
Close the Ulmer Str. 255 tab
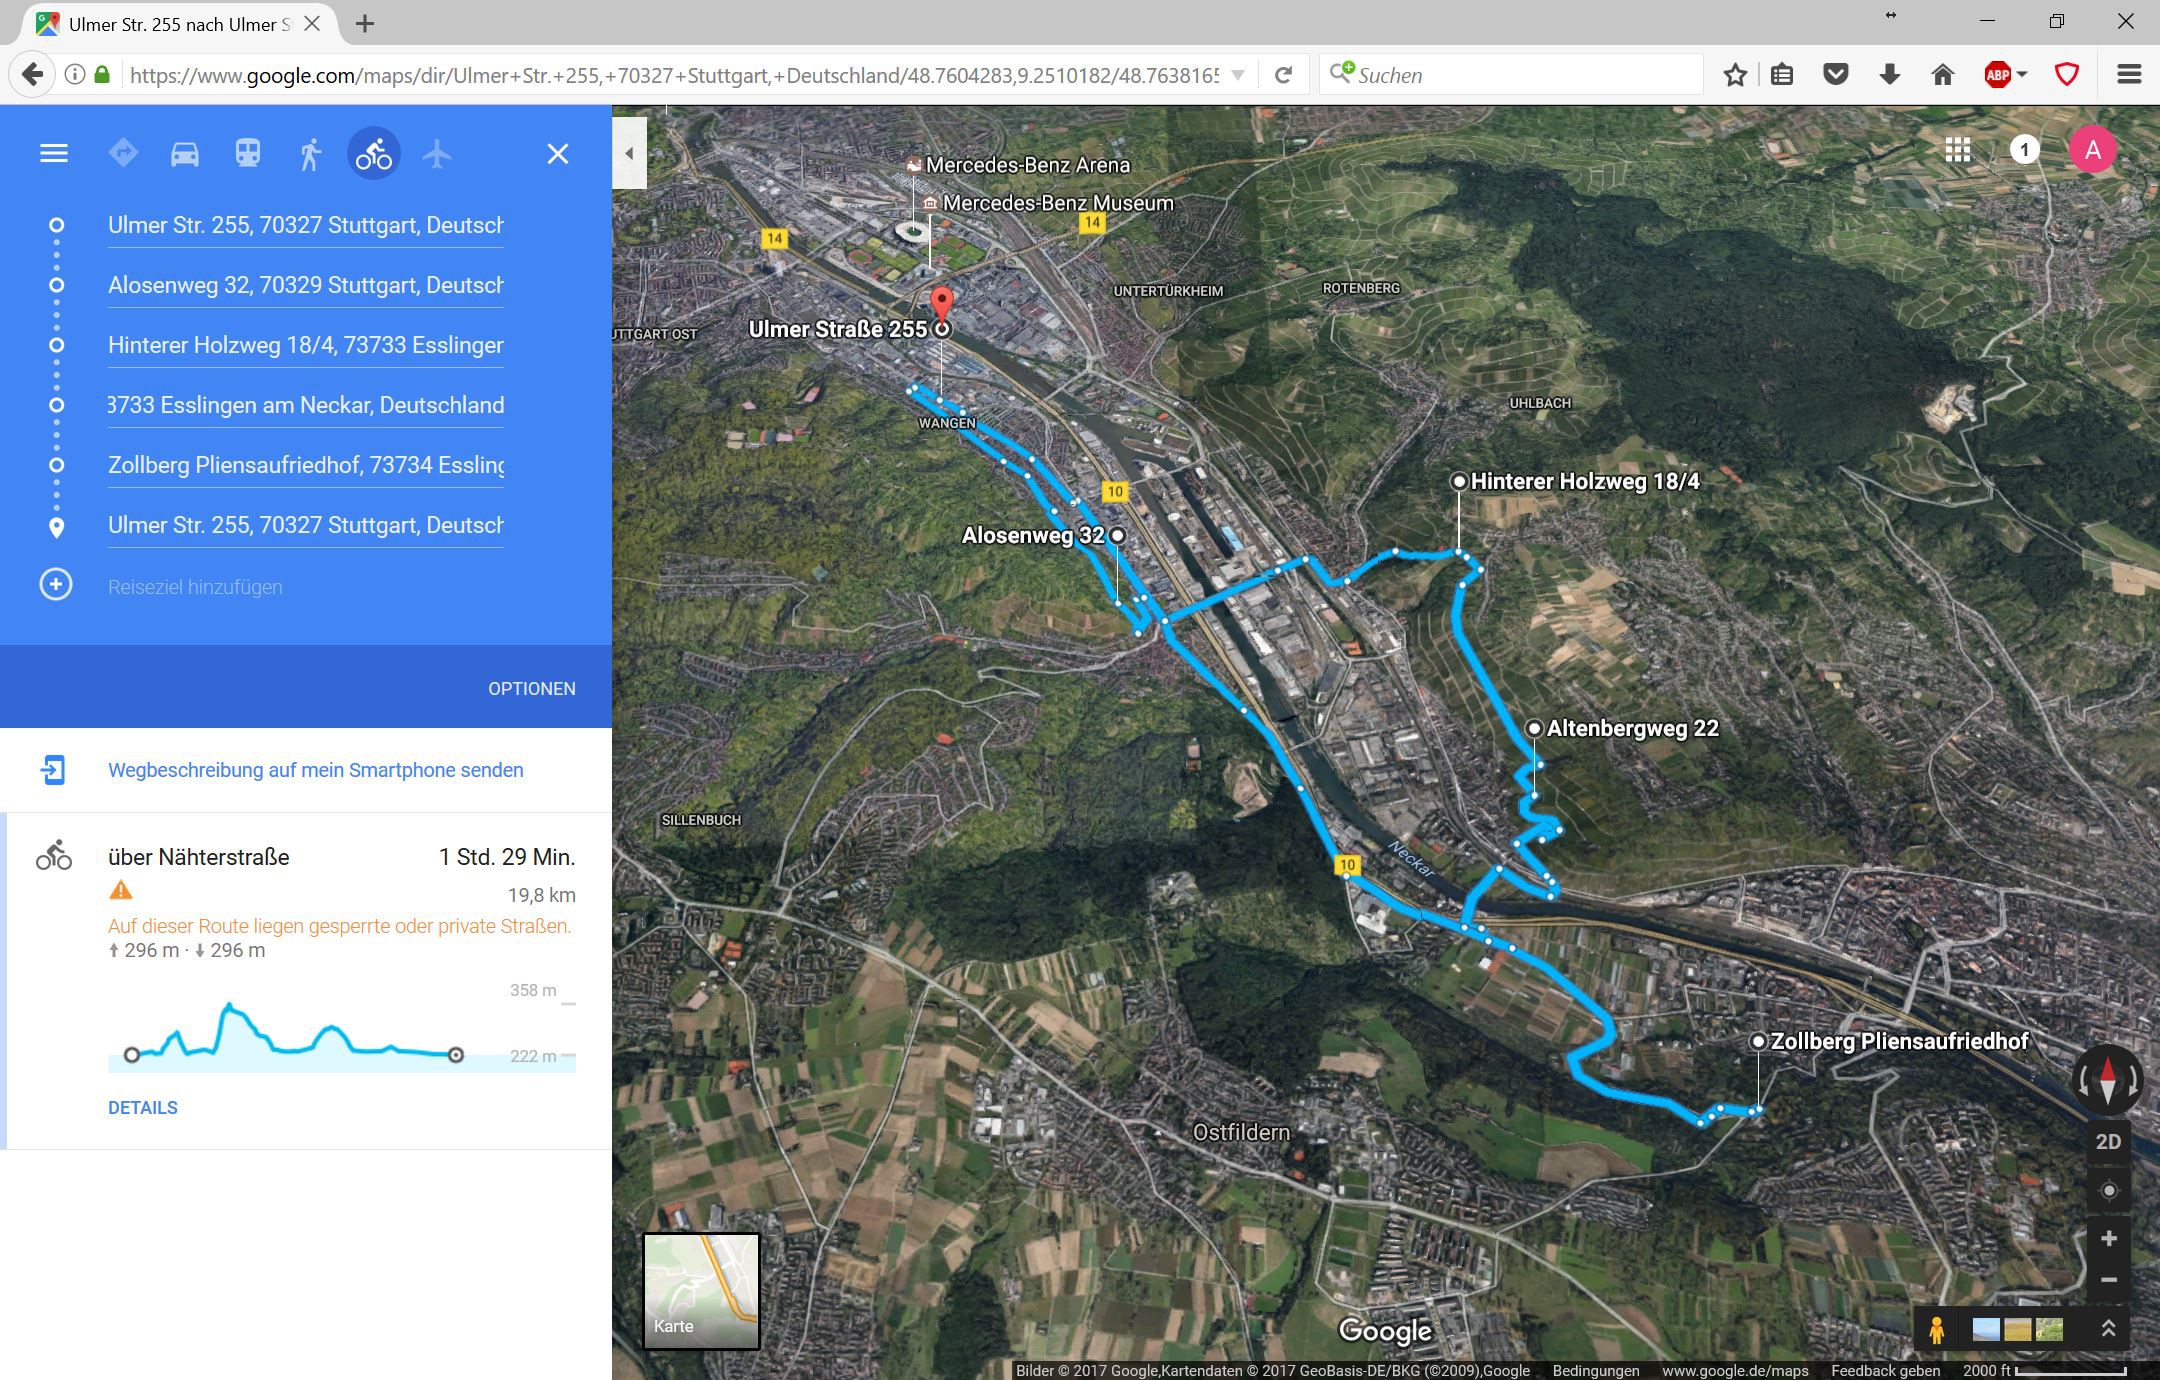[x=312, y=23]
